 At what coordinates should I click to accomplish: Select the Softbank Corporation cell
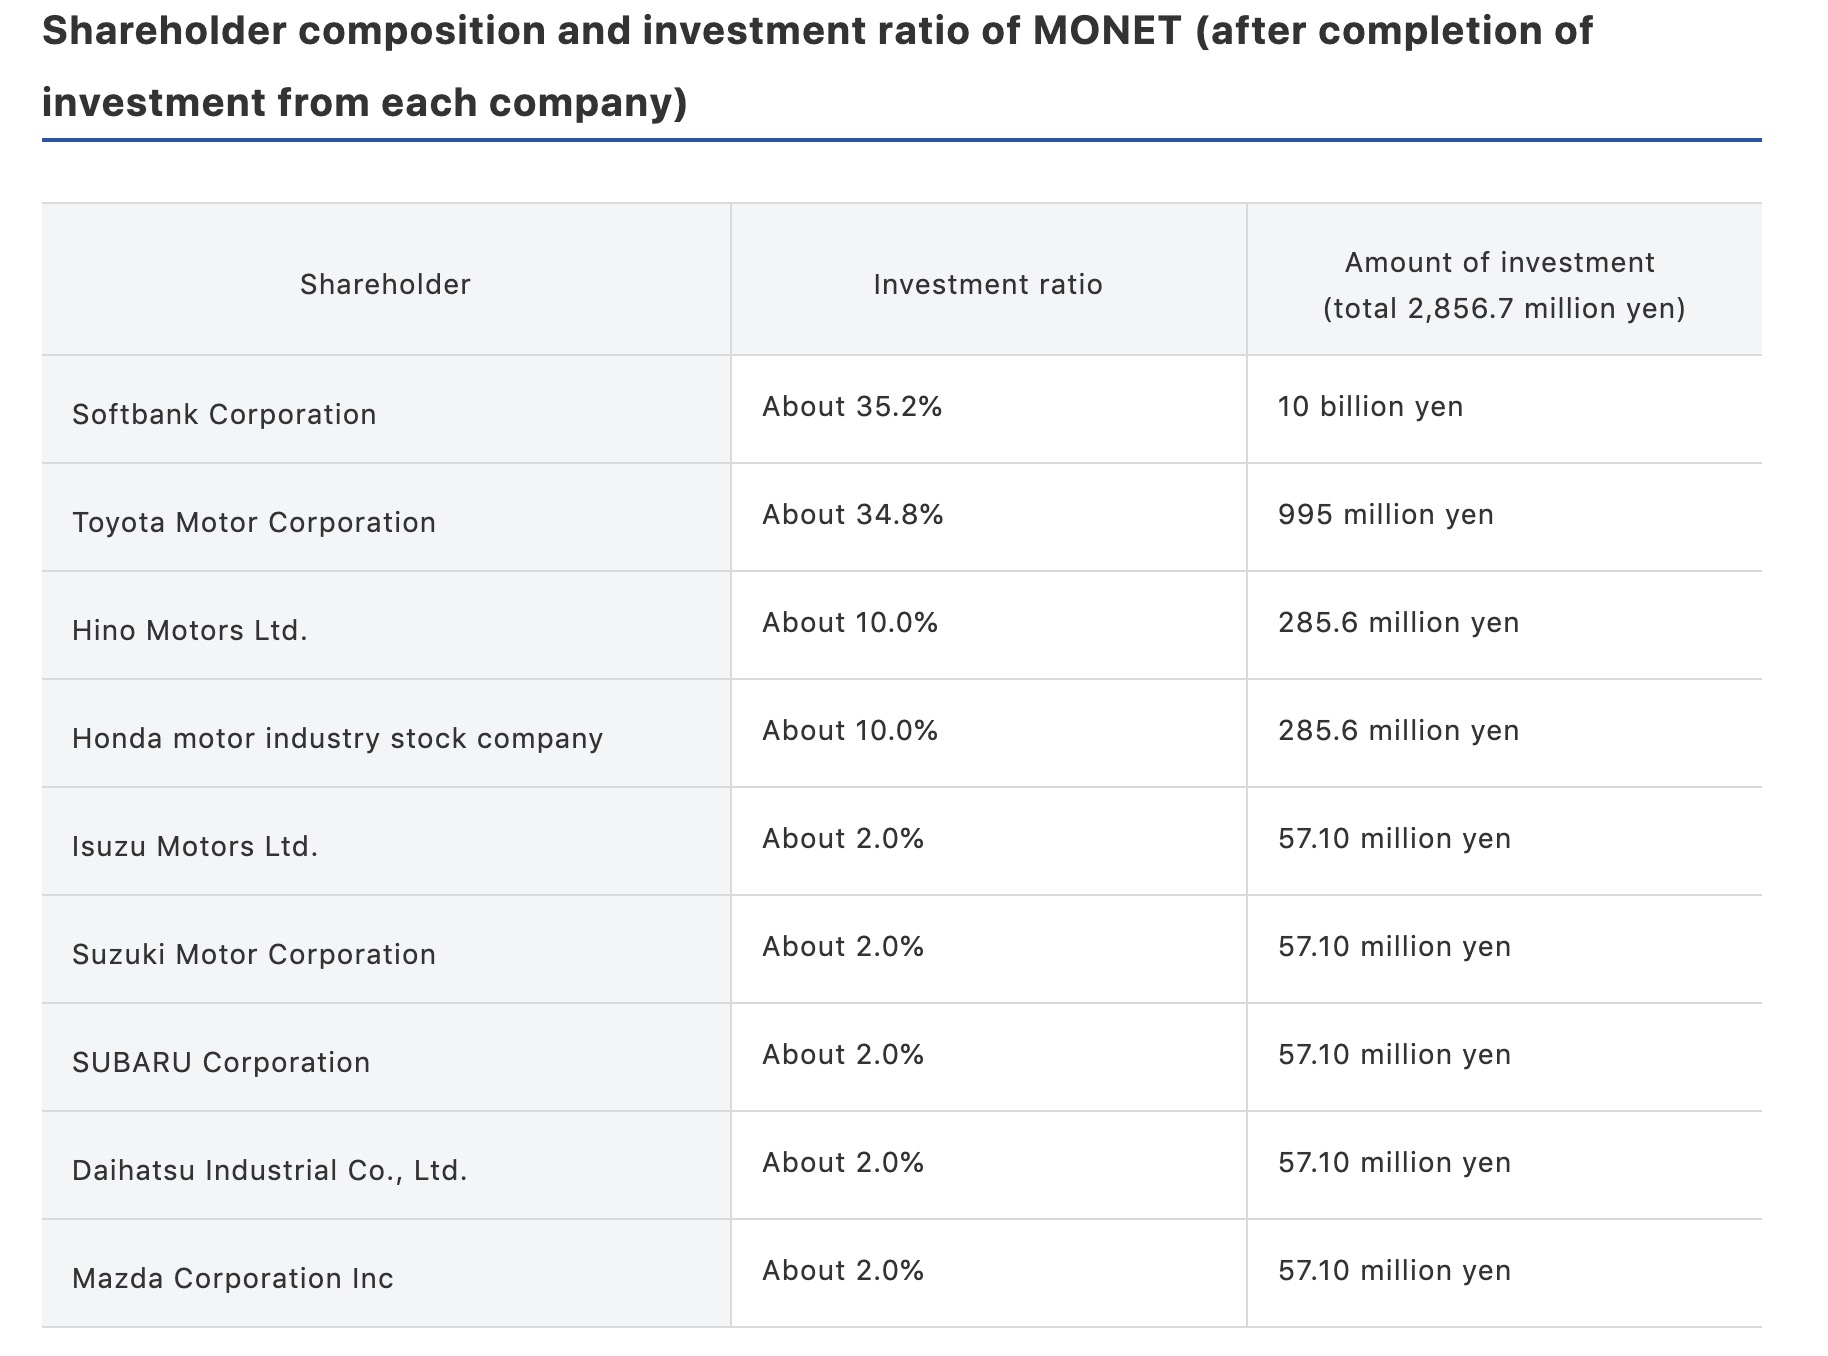click(x=224, y=414)
